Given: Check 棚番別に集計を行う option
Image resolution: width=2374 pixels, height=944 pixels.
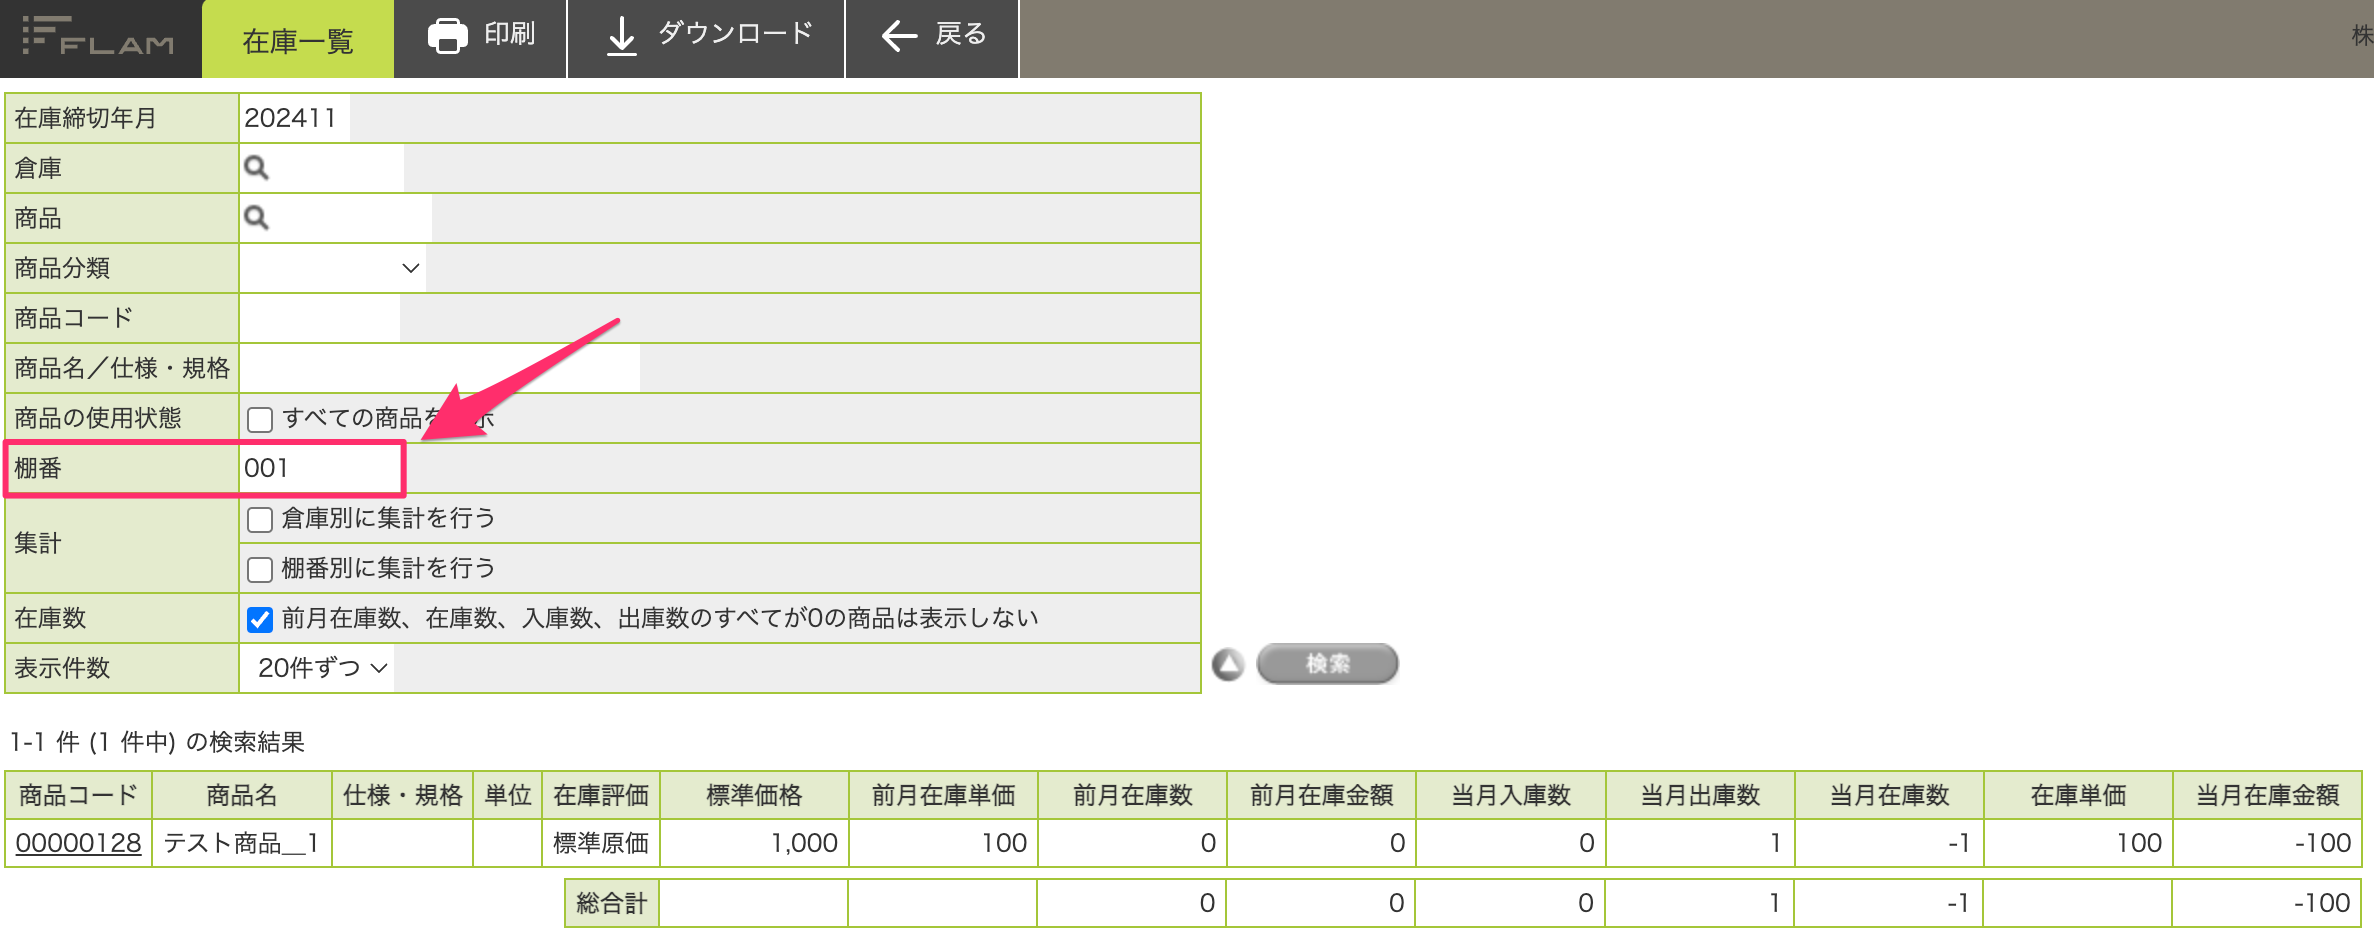Looking at the screenshot, I should point(260,569).
